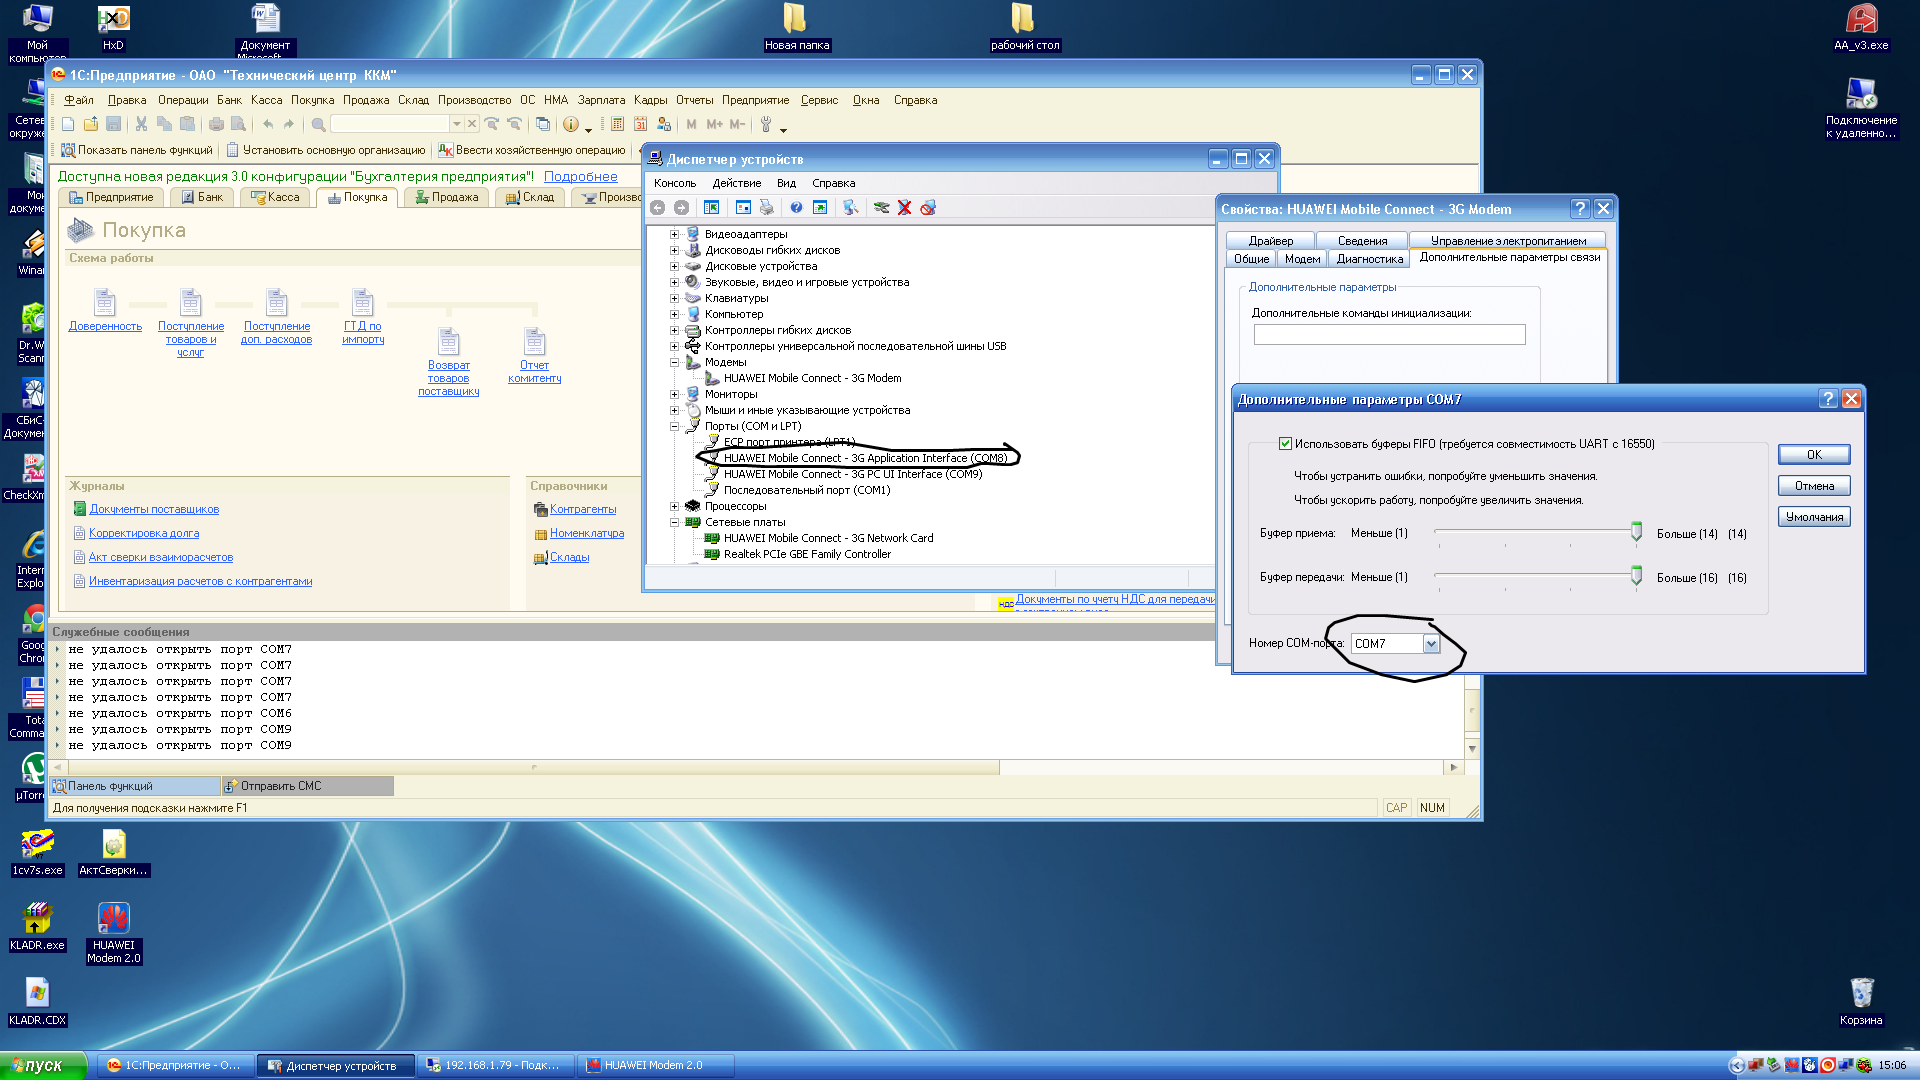Image resolution: width=1920 pixels, height=1080 pixels.
Task: Click the blue Help icon in Device Manager toolbar
Action: pos(796,207)
